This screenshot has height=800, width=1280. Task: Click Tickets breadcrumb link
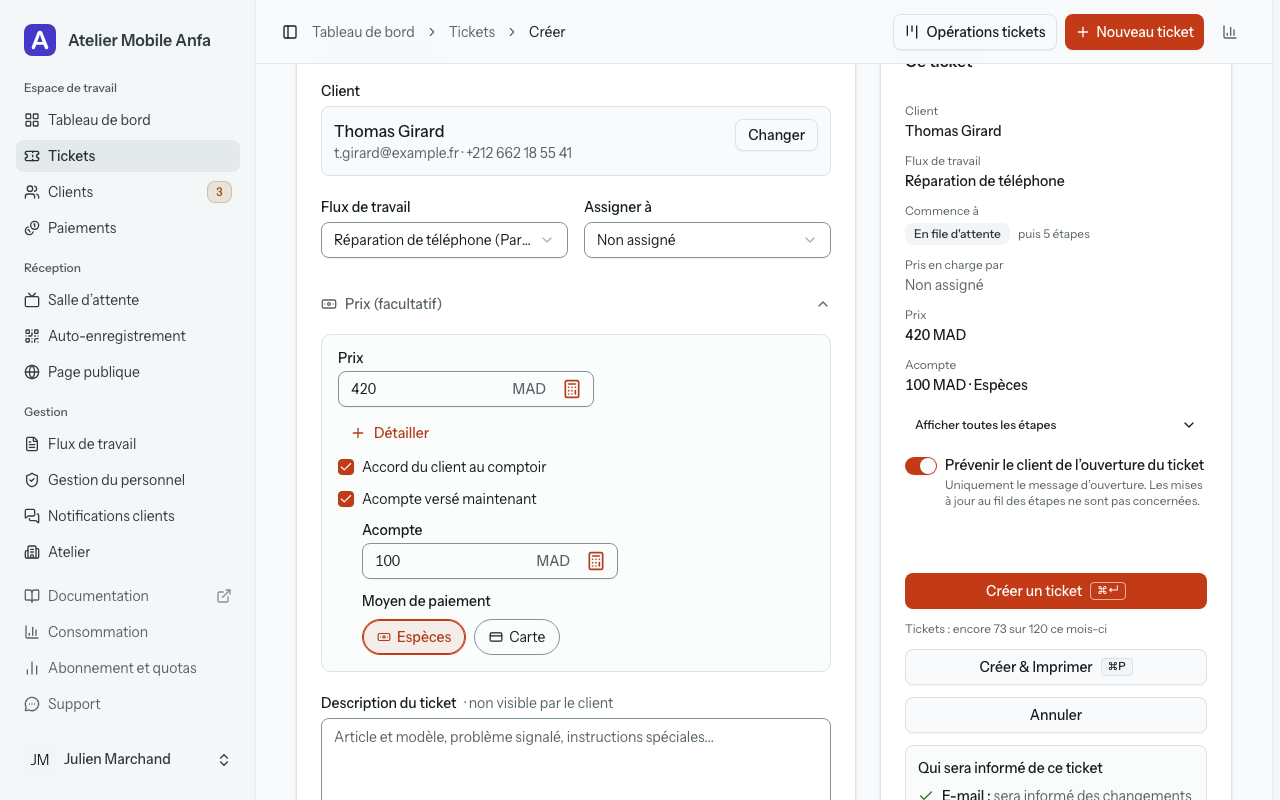(x=472, y=32)
